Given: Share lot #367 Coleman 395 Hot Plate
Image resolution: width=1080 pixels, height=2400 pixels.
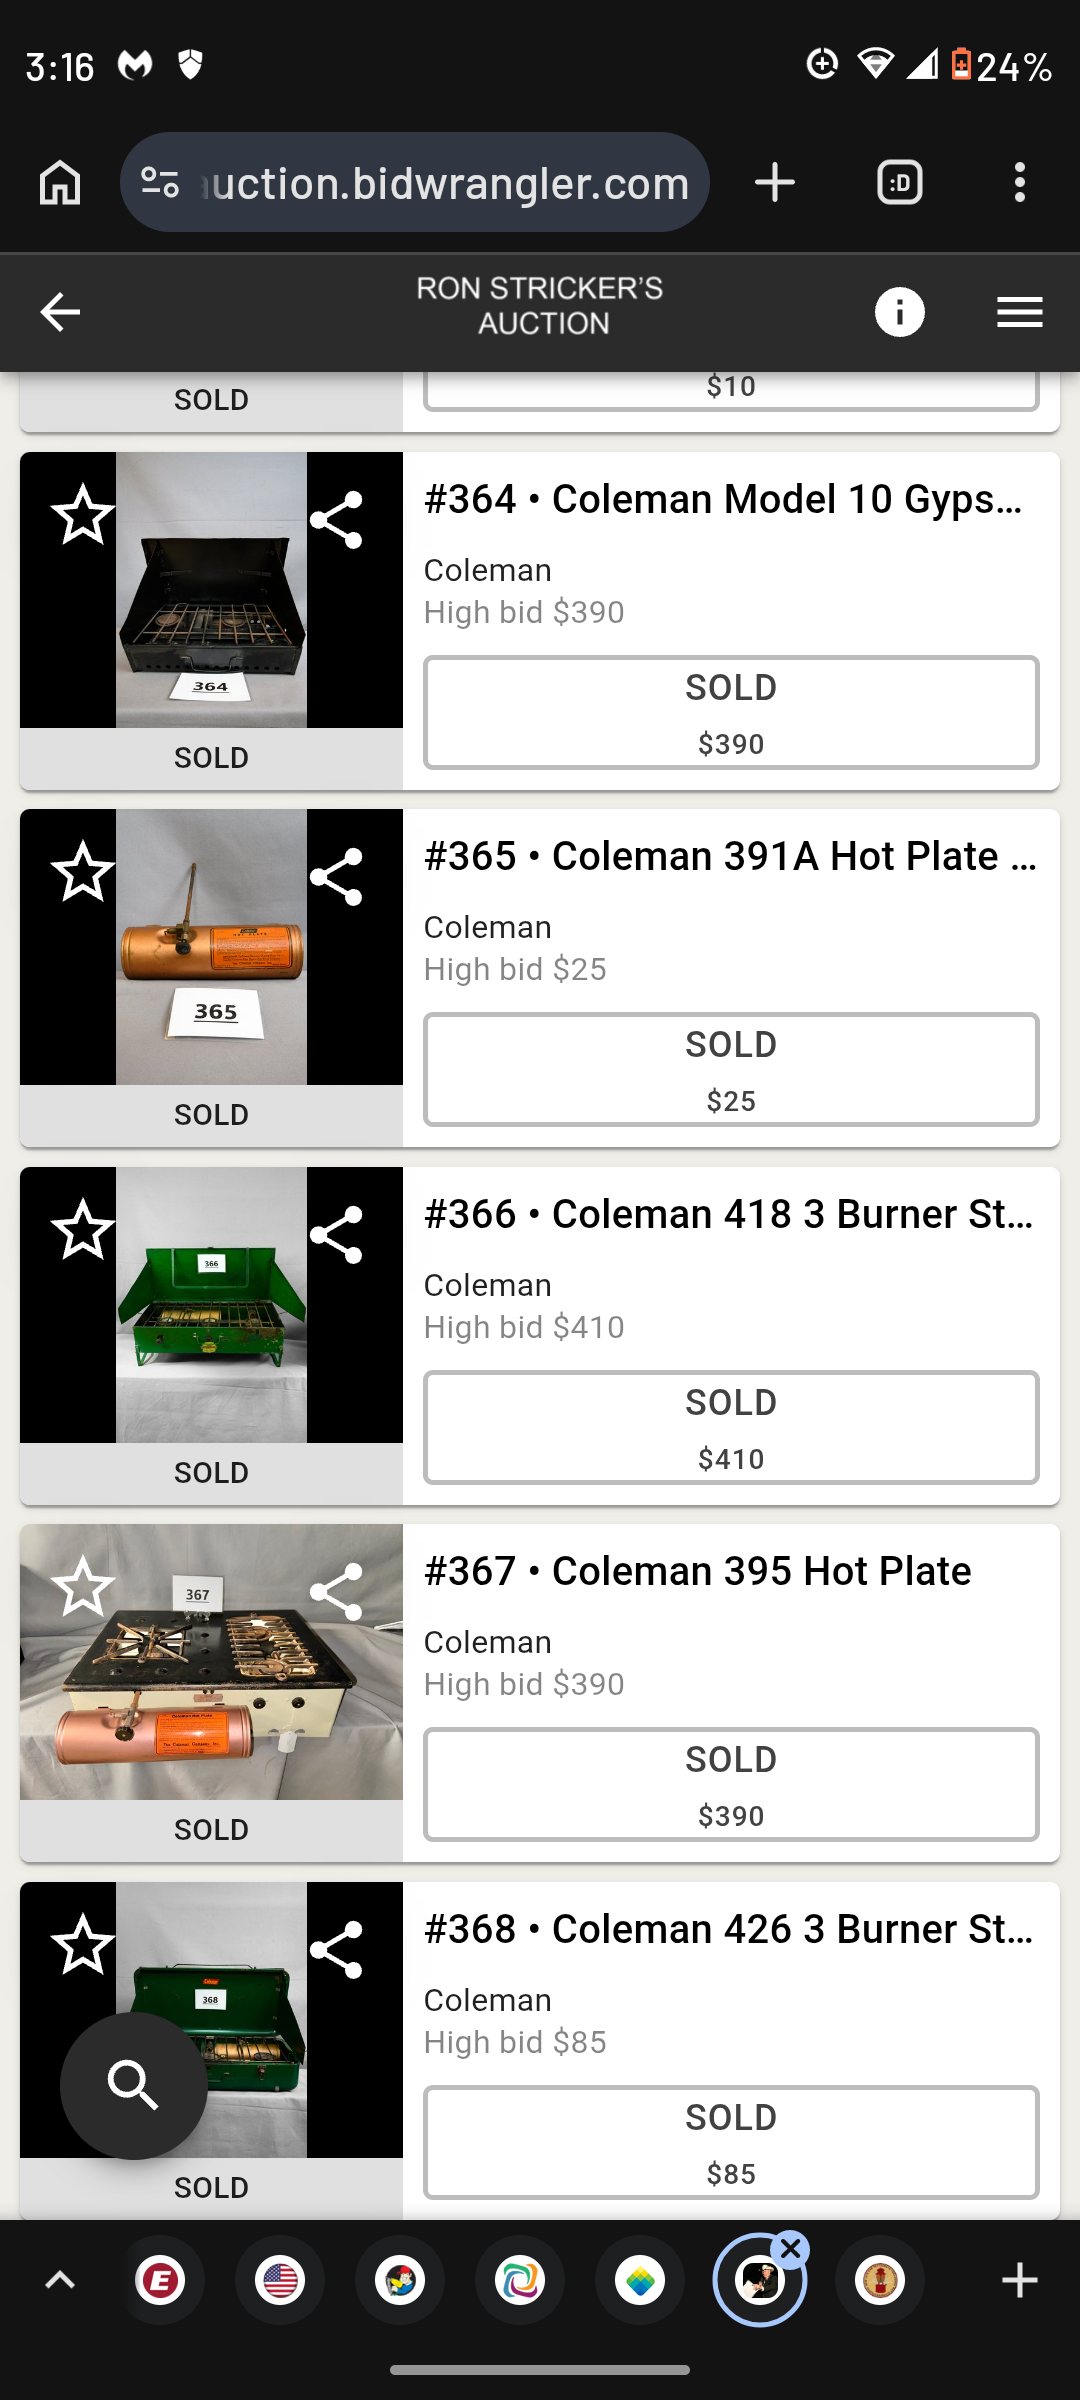Looking at the screenshot, I should 336,1592.
